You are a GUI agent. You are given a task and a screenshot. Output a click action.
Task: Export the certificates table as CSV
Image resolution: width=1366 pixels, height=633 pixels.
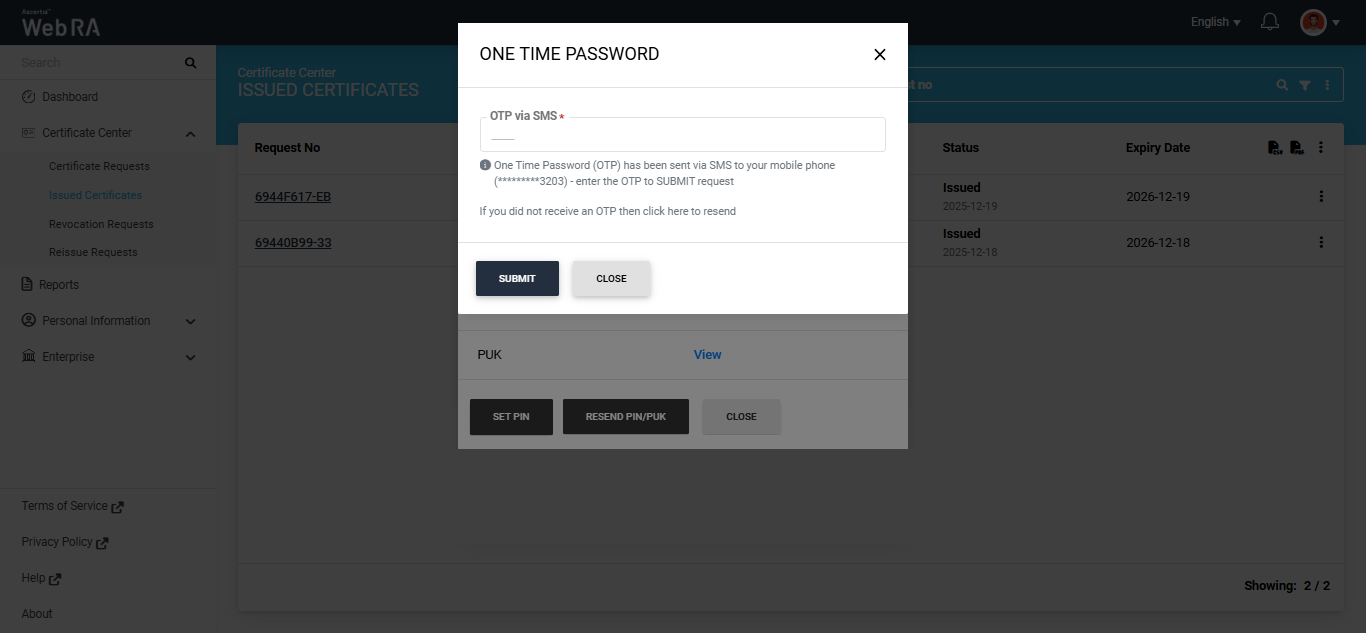(1274, 148)
